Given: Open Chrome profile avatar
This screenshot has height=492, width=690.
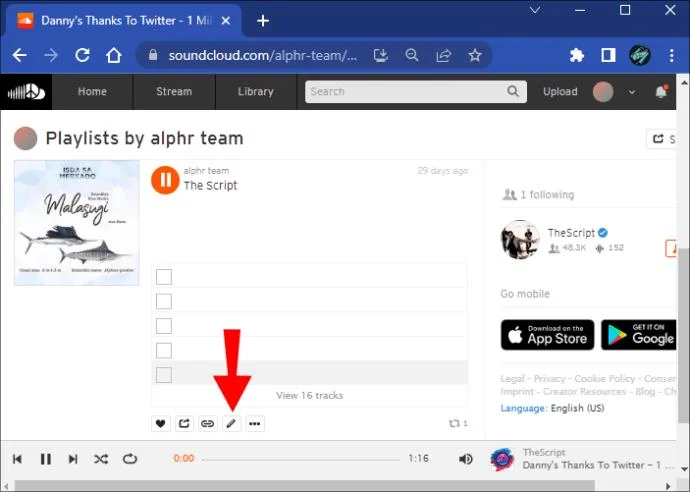Looking at the screenshot, I should point(639,55).
